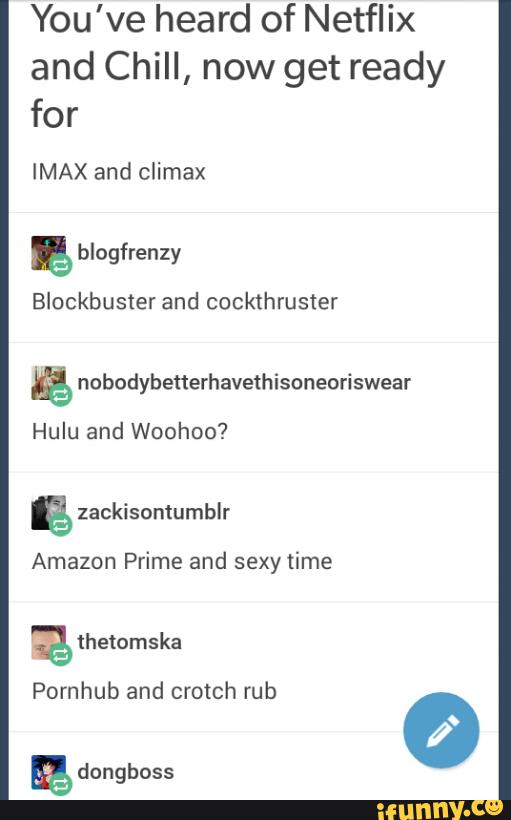Open thetomska's avatar image
Image resolution: width=511 pixels, height=820 pixels.
49,642
